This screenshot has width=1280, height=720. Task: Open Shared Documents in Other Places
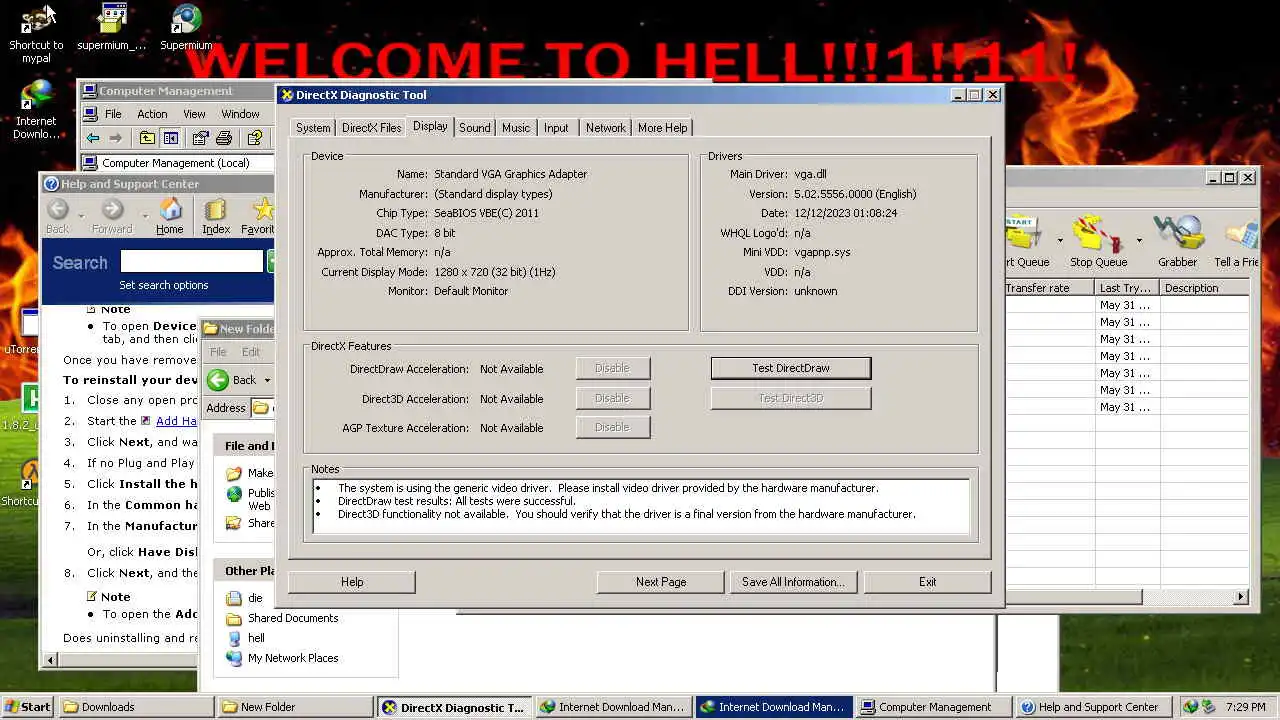[x=282, y=618]
